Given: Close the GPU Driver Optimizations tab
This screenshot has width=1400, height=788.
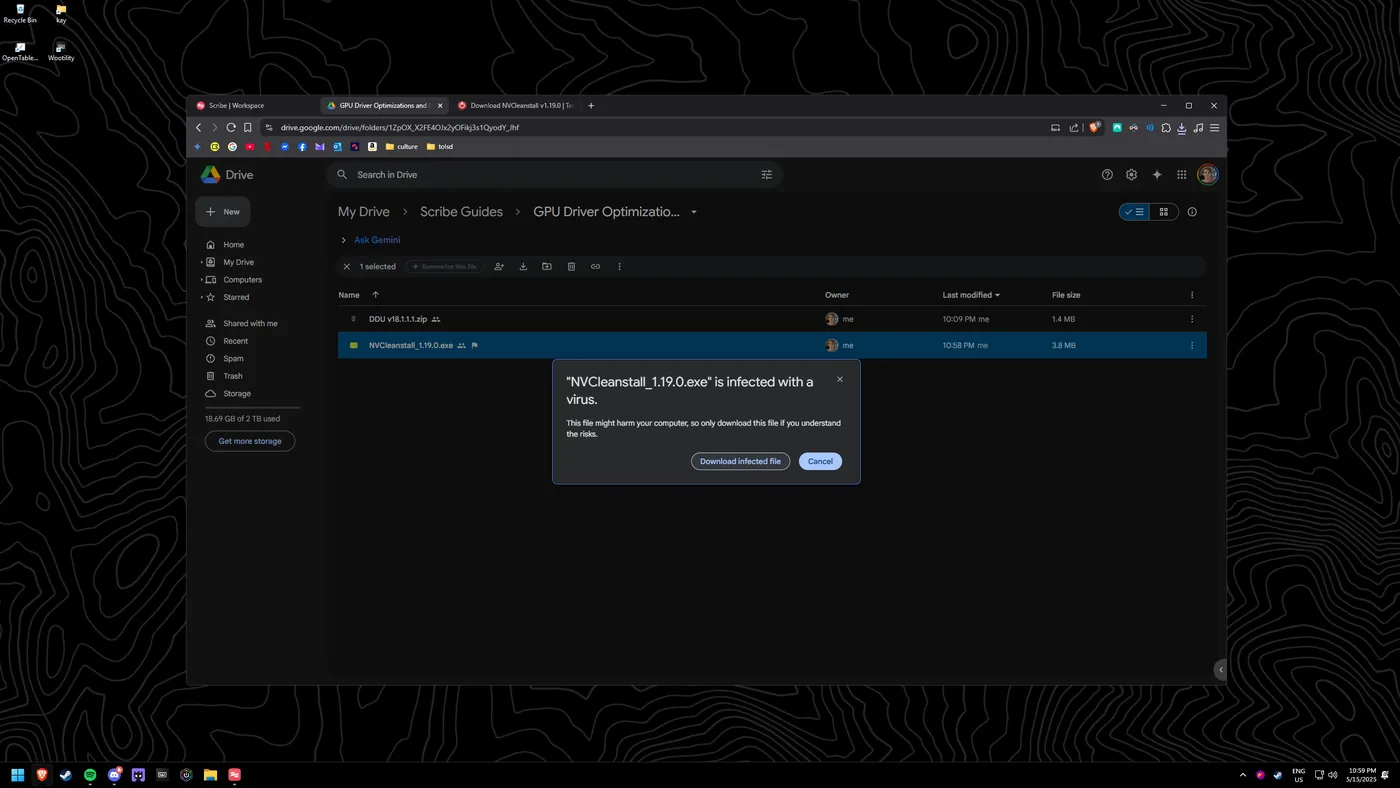Looking at the screenshot, I should click(442, 105).
